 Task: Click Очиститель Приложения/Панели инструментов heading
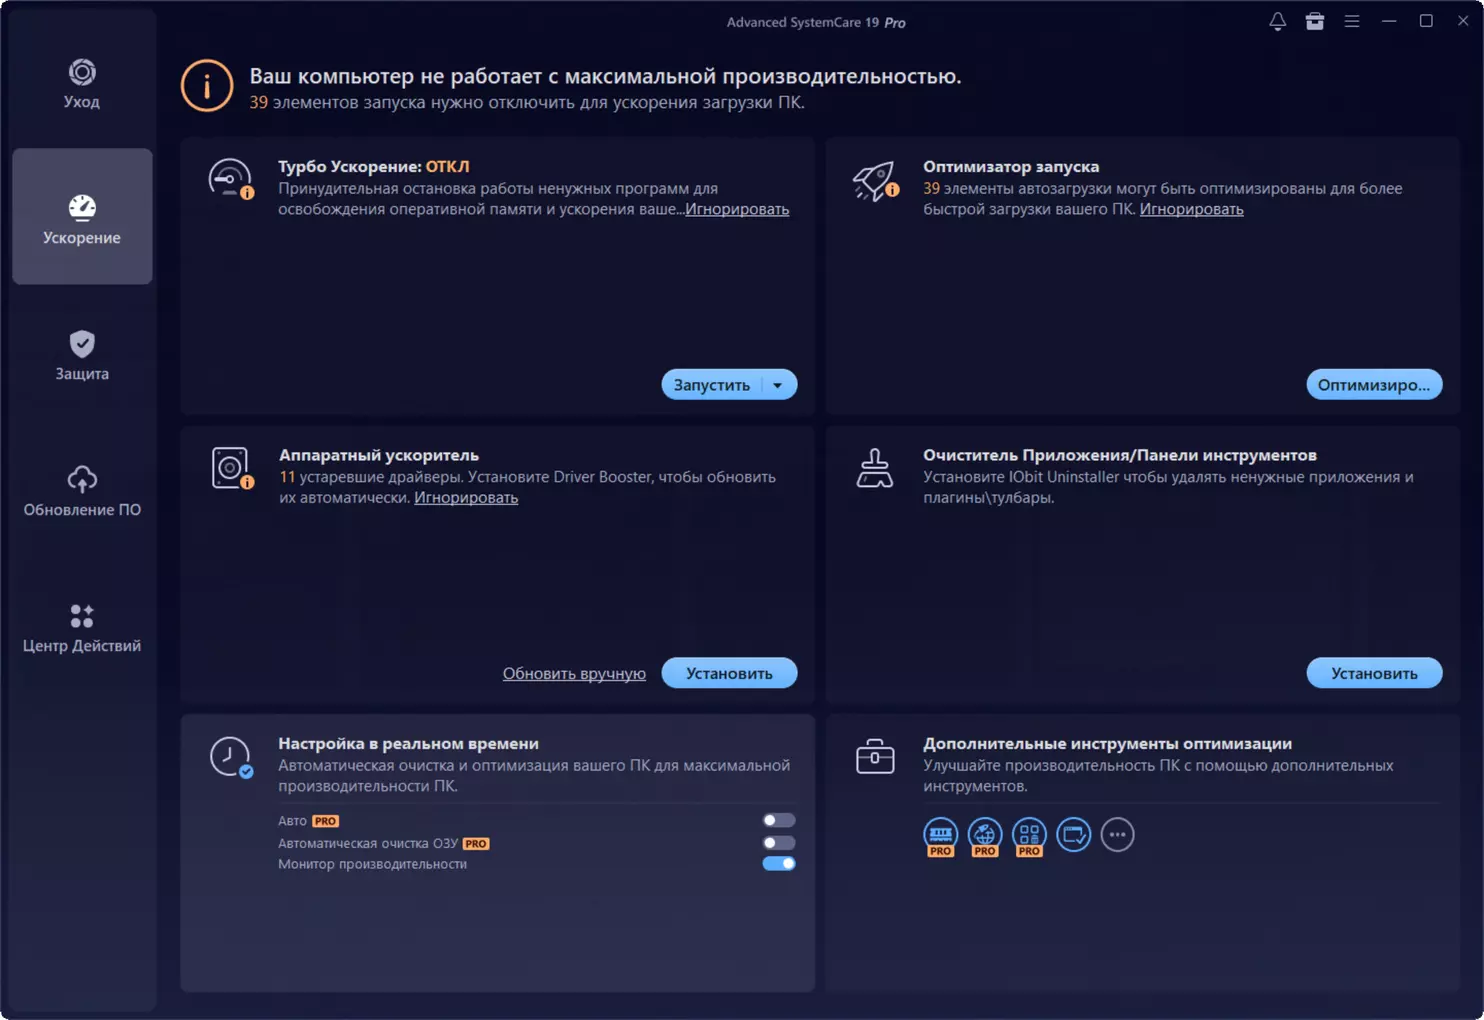coord(1120,455)
